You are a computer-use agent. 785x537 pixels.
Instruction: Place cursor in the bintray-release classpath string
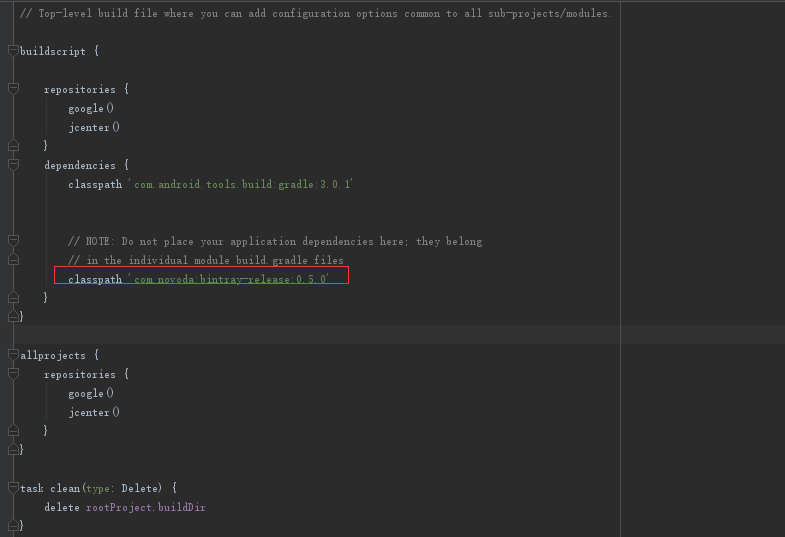(x=228, y=279)
